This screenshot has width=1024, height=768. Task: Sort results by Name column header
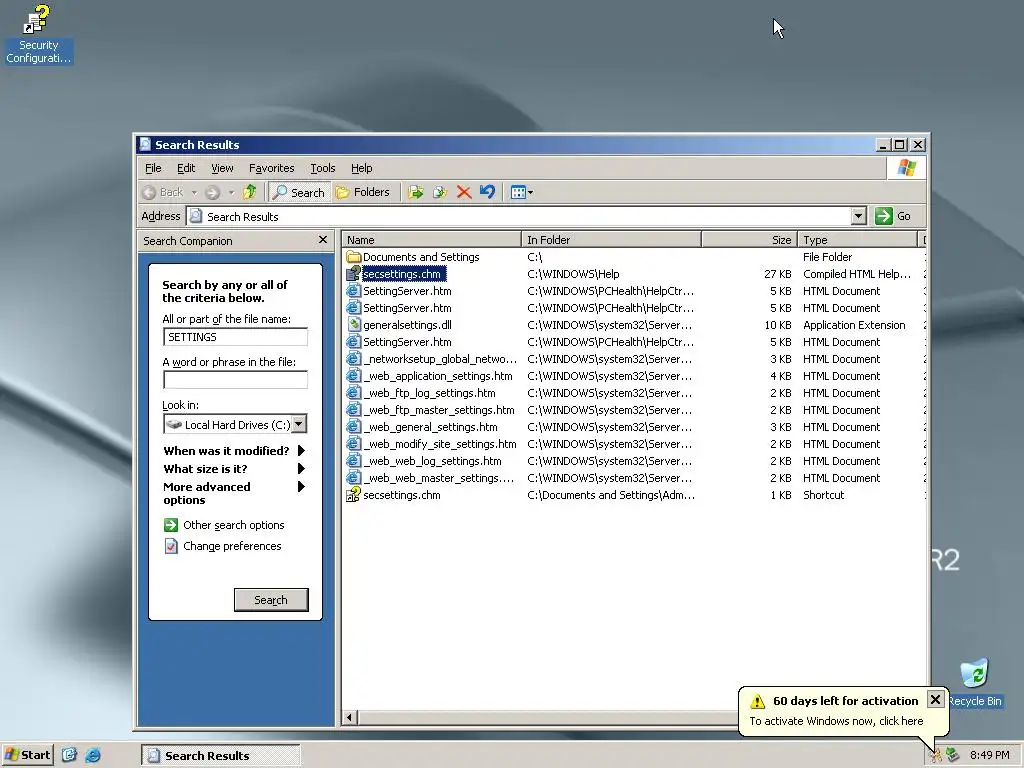[432, 240]
